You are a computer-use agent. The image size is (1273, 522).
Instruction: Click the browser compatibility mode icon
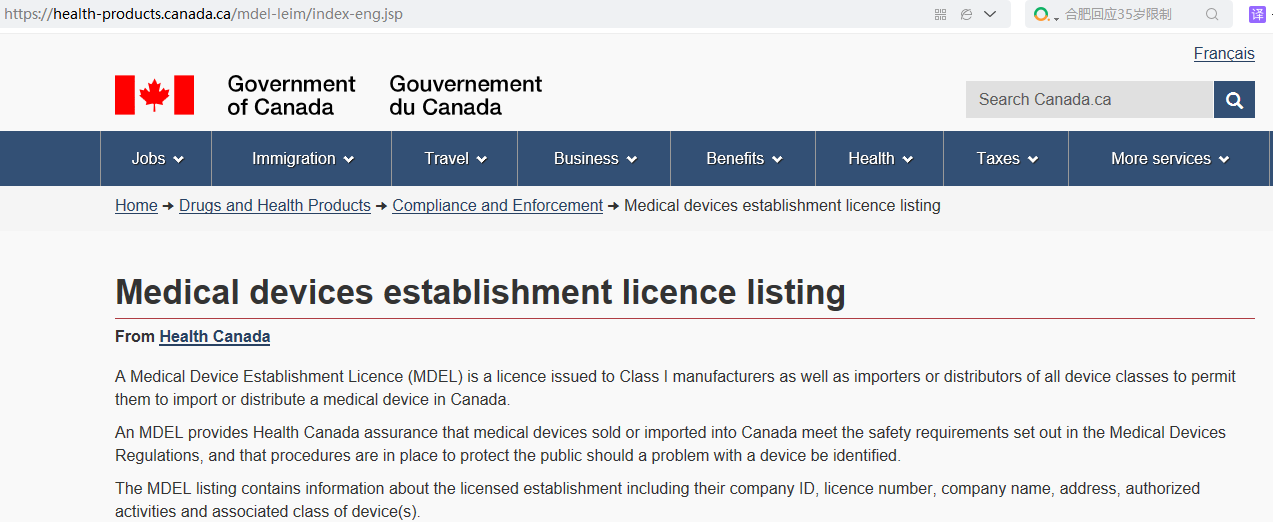[x=966, y=14]
